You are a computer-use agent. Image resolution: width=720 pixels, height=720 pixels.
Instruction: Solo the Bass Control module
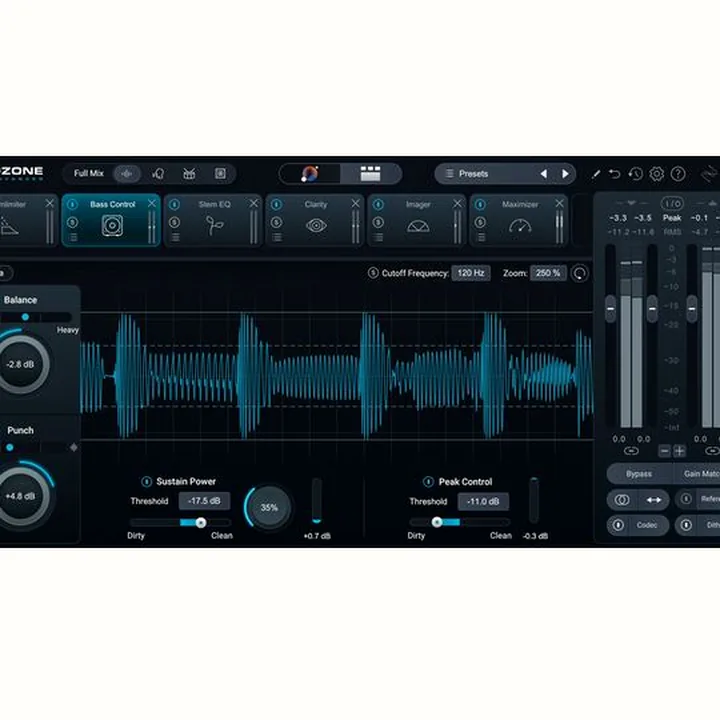73,223
